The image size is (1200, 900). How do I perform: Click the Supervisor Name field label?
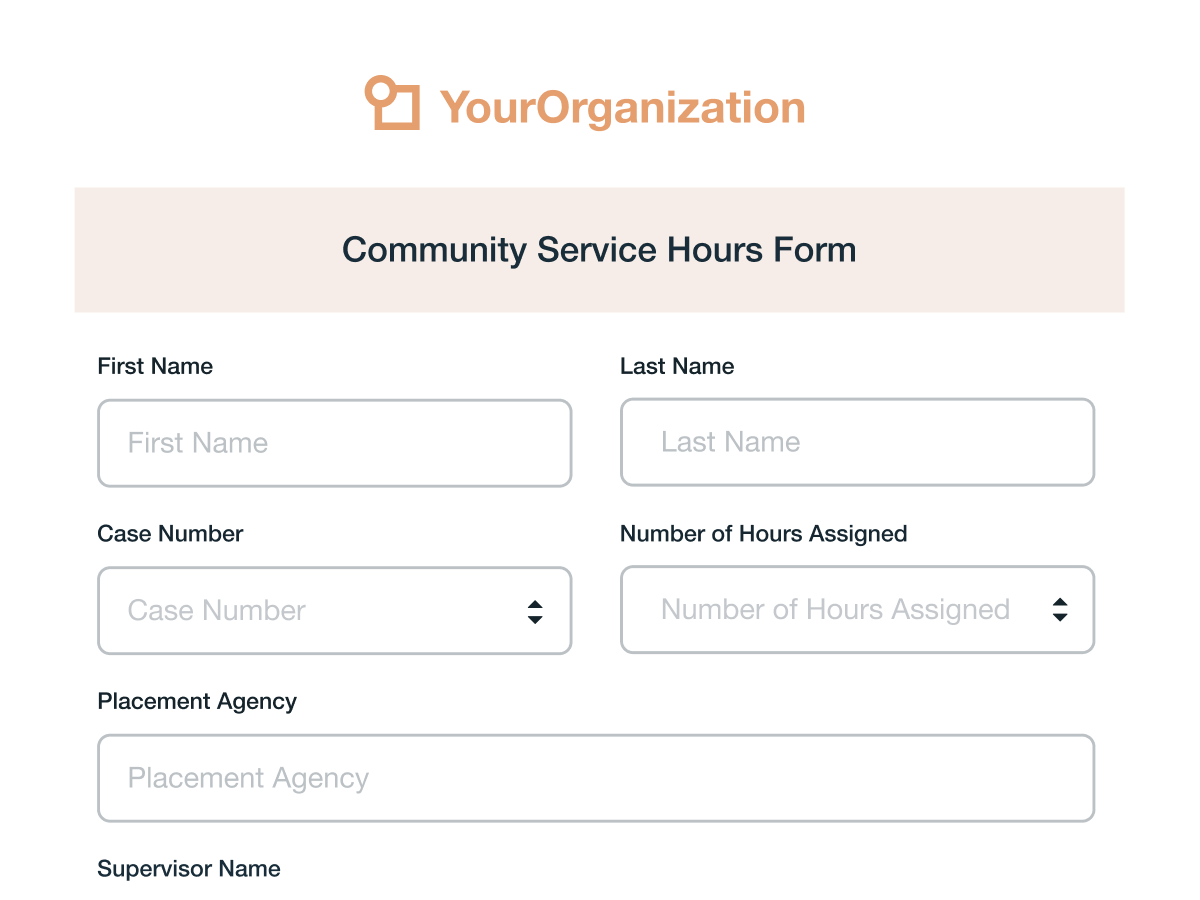189,869
